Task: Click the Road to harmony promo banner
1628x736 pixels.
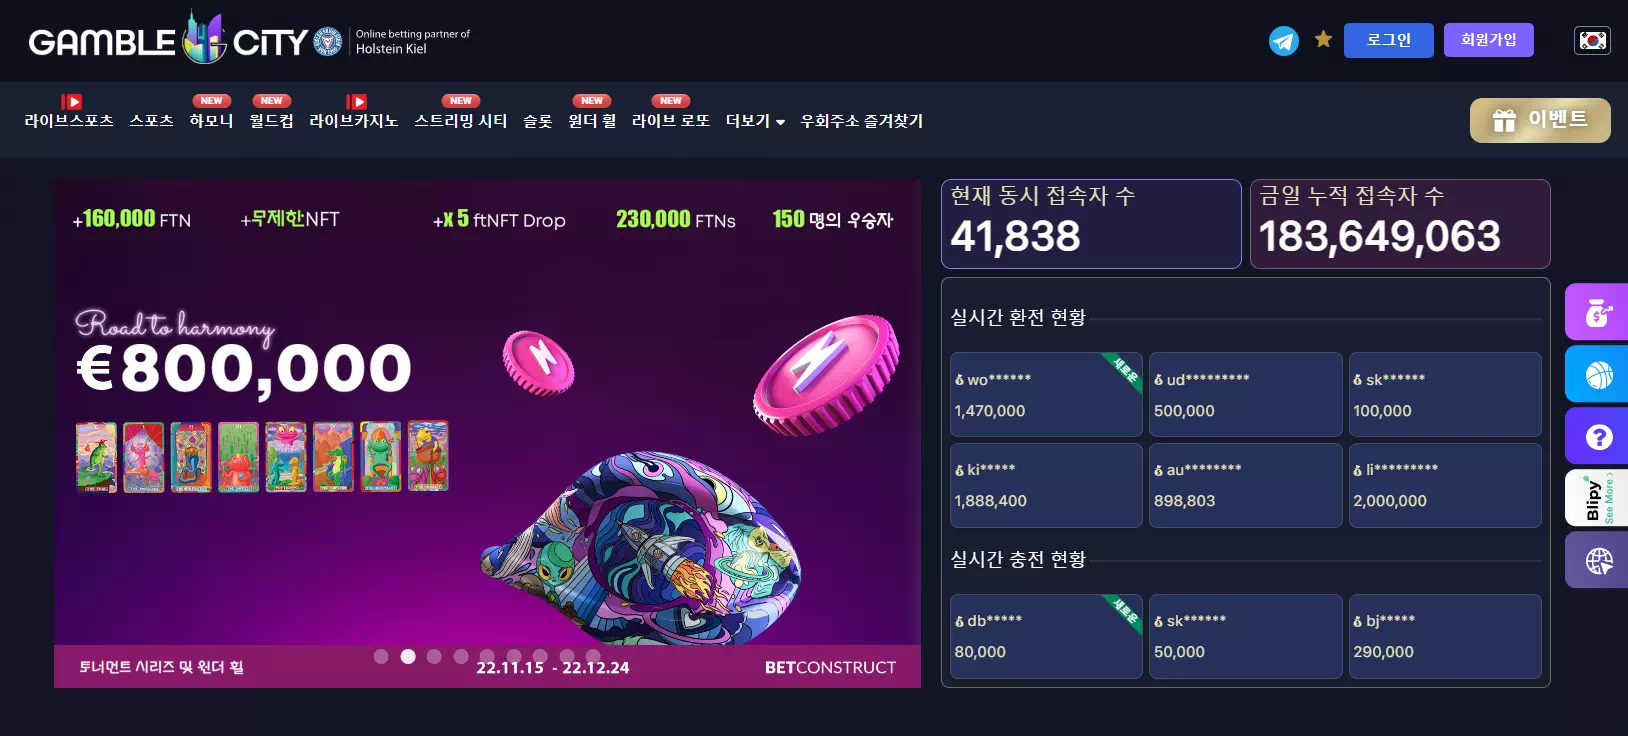Action: 487,433
